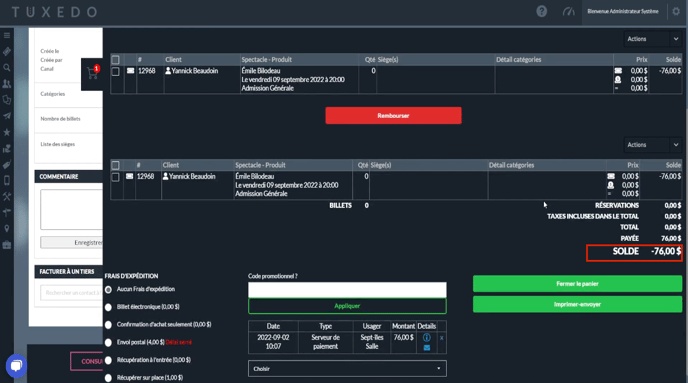View payment details via the info icon
688x383 pixels.
click(426, 337)
